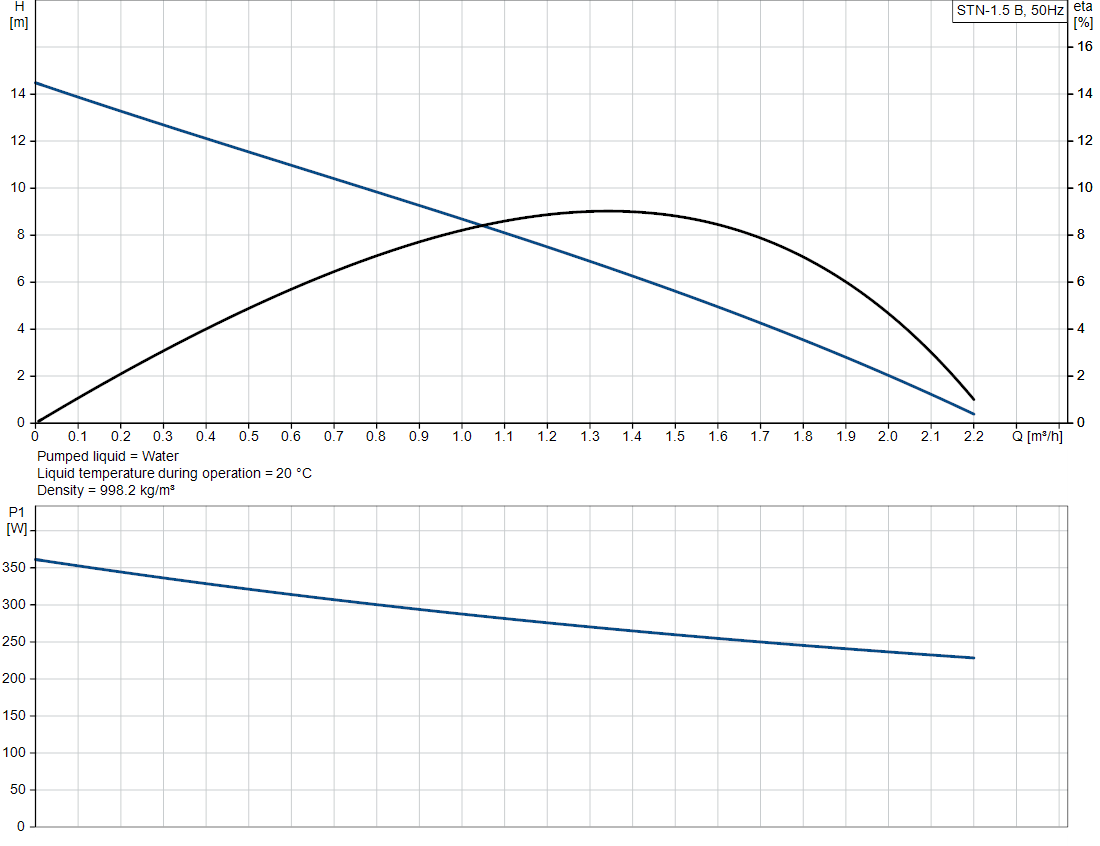Image resolution: width=1100 pixels, height=846 pixels.
Task: Click the Q [m³/h] axis label
Action: pyautogui.click(x=1037, y=436)
